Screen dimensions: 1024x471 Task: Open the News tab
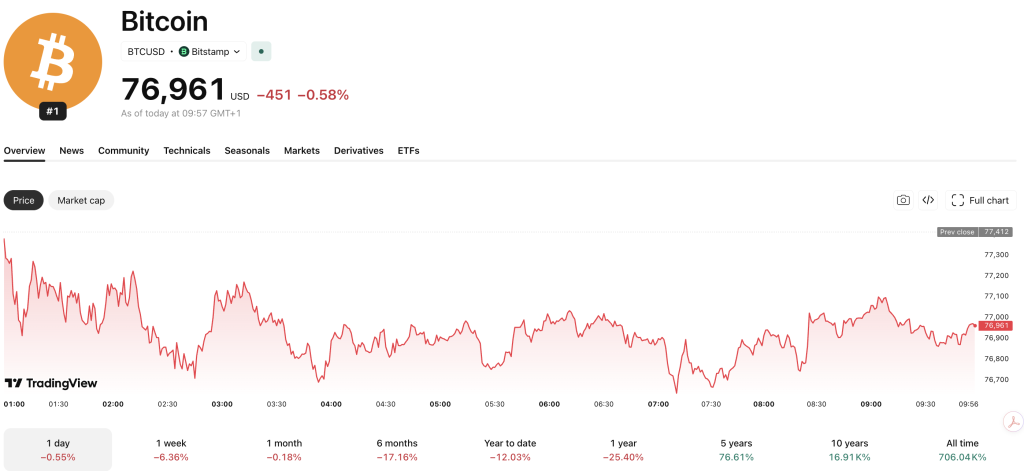(72, 150)
